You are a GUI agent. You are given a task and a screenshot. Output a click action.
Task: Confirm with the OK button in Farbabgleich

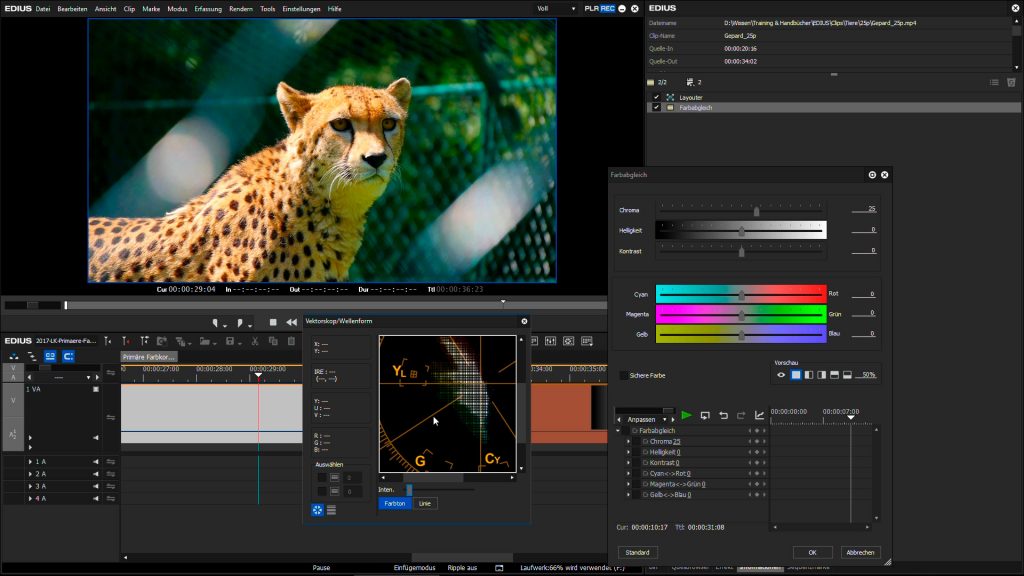click(x=812, y=552)
